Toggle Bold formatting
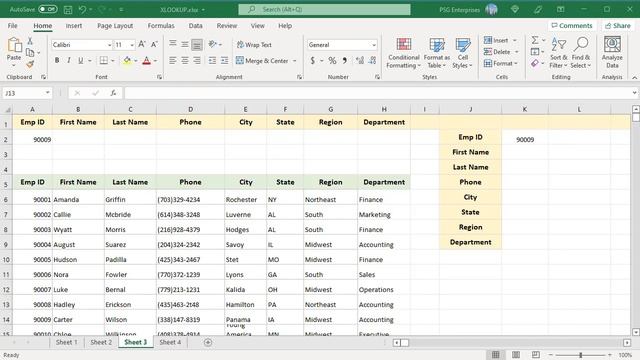This screenshot has width=640, height=360. point(57,60)
